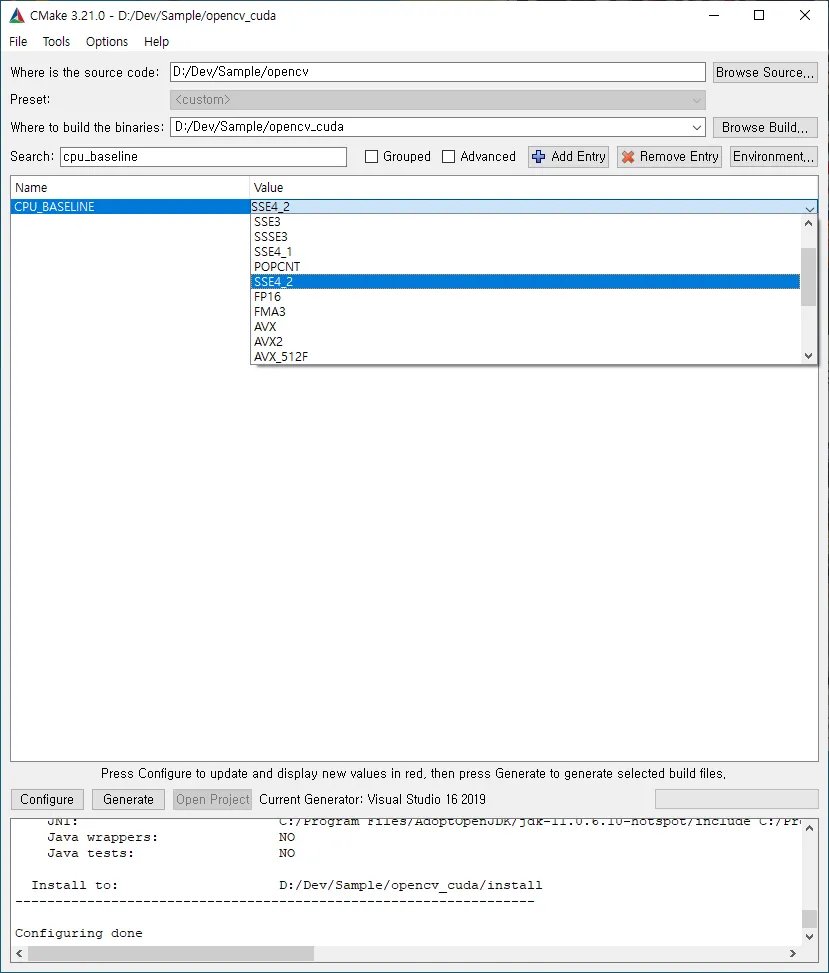Screen dimensions: 829x973
Task: Click the 'Install to:' log line
Action: (287, 886)
